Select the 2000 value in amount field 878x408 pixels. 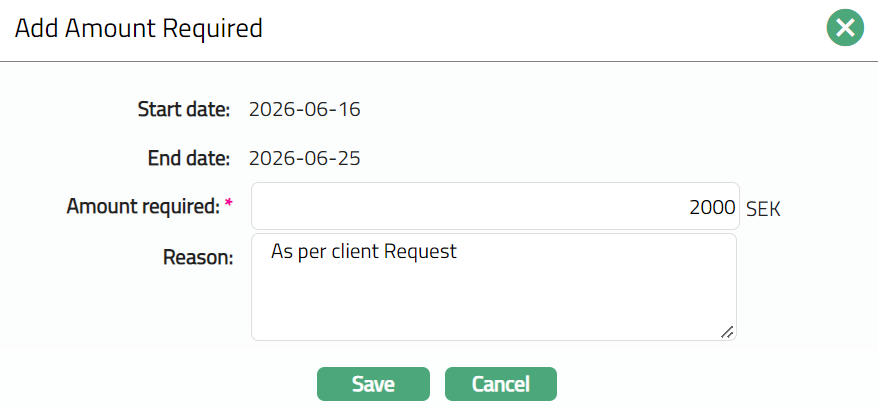point(710,207)
